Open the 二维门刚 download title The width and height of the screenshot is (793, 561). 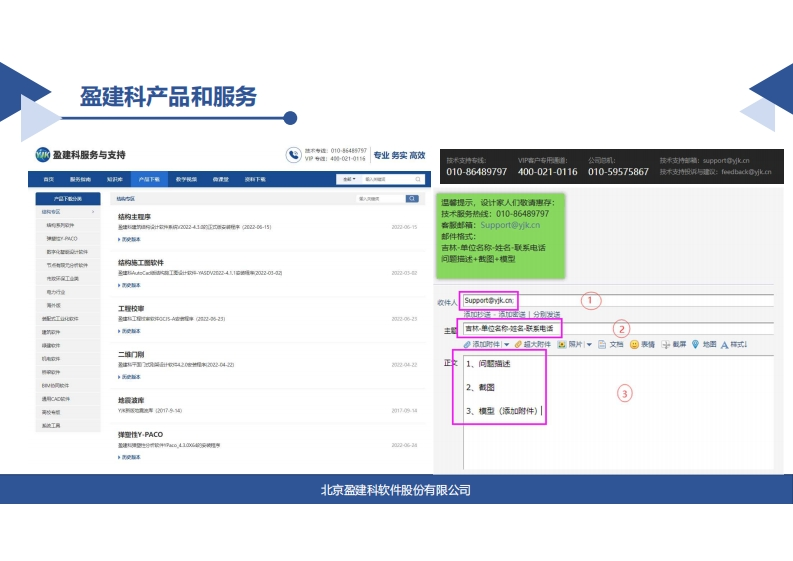[131, 354]
